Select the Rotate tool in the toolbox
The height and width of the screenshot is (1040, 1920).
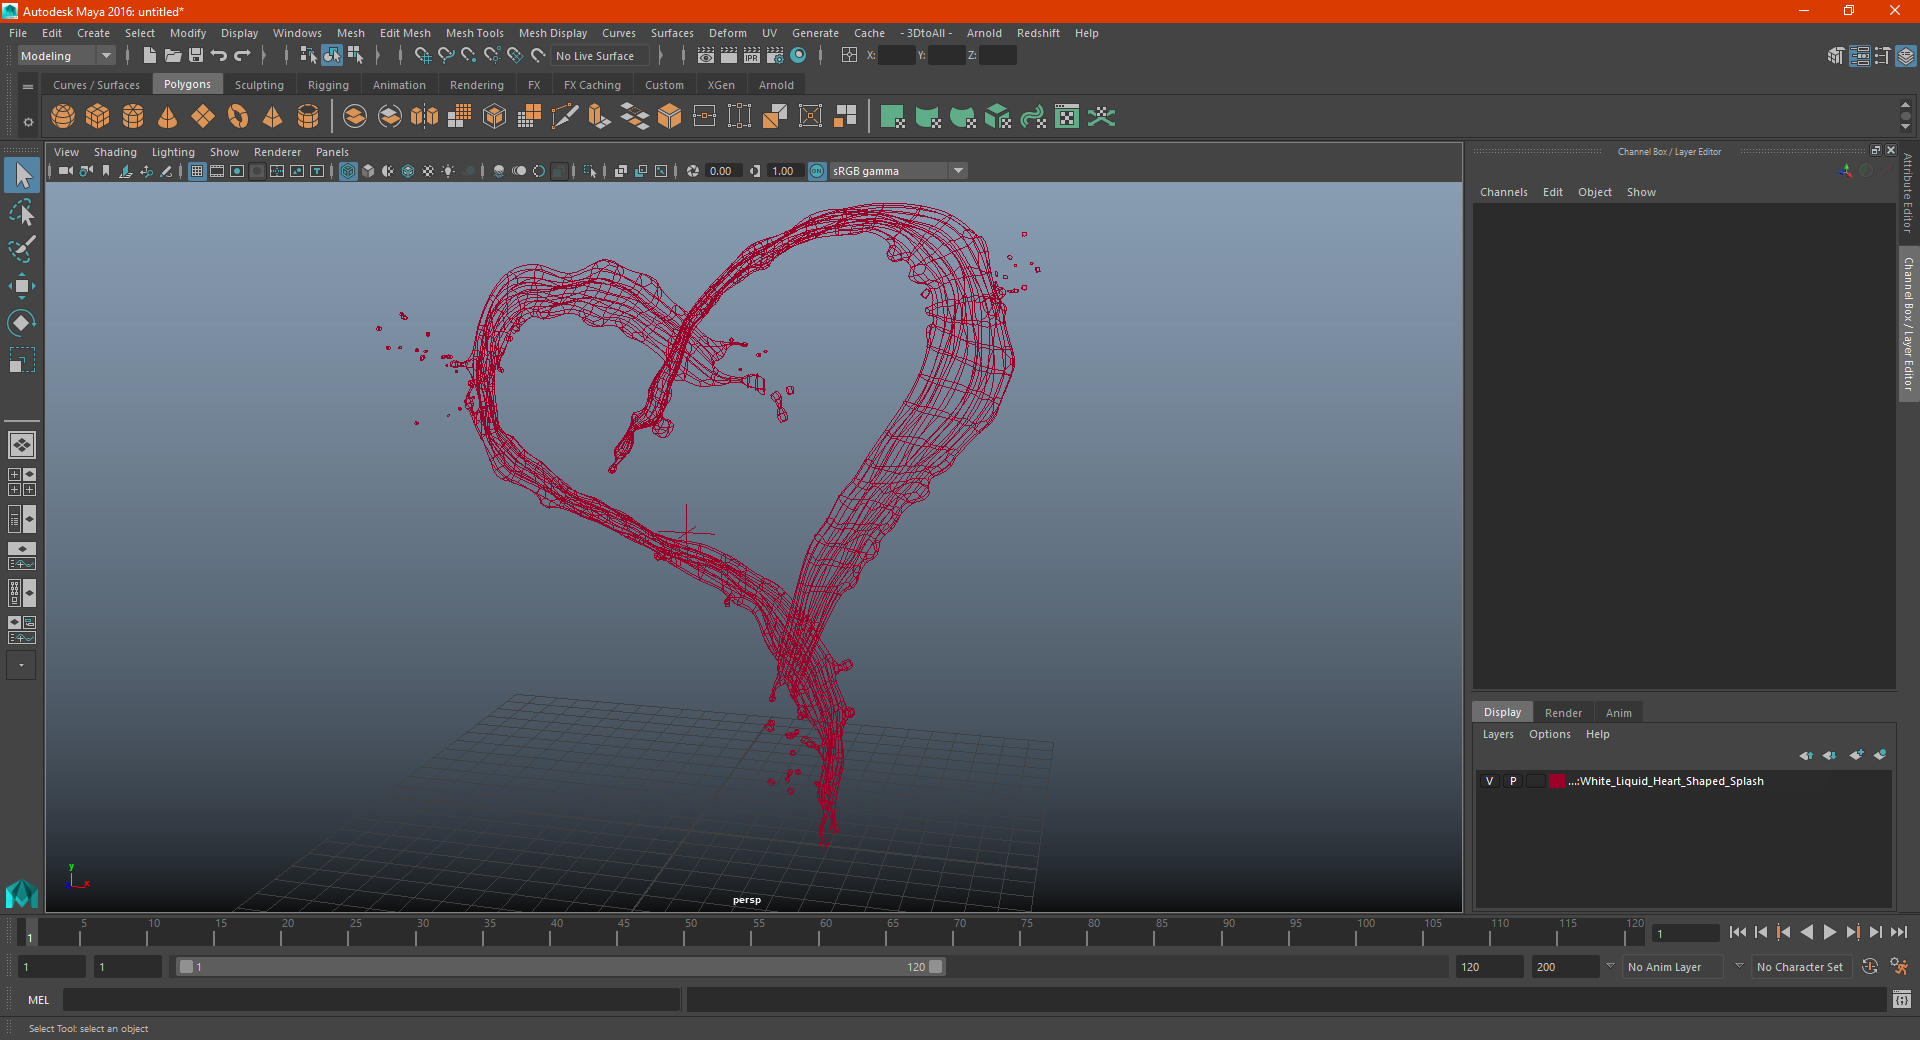pos(21,323)
